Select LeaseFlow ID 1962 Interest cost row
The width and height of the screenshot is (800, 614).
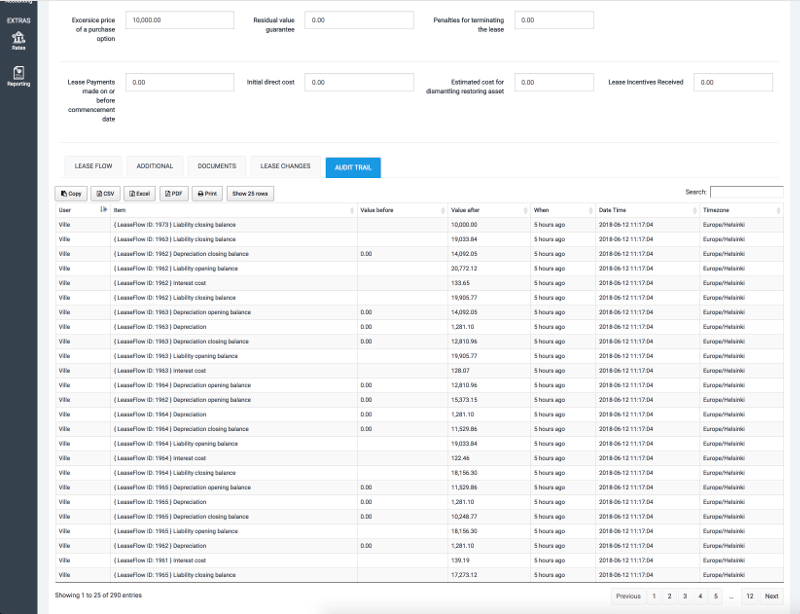point(419,283)
